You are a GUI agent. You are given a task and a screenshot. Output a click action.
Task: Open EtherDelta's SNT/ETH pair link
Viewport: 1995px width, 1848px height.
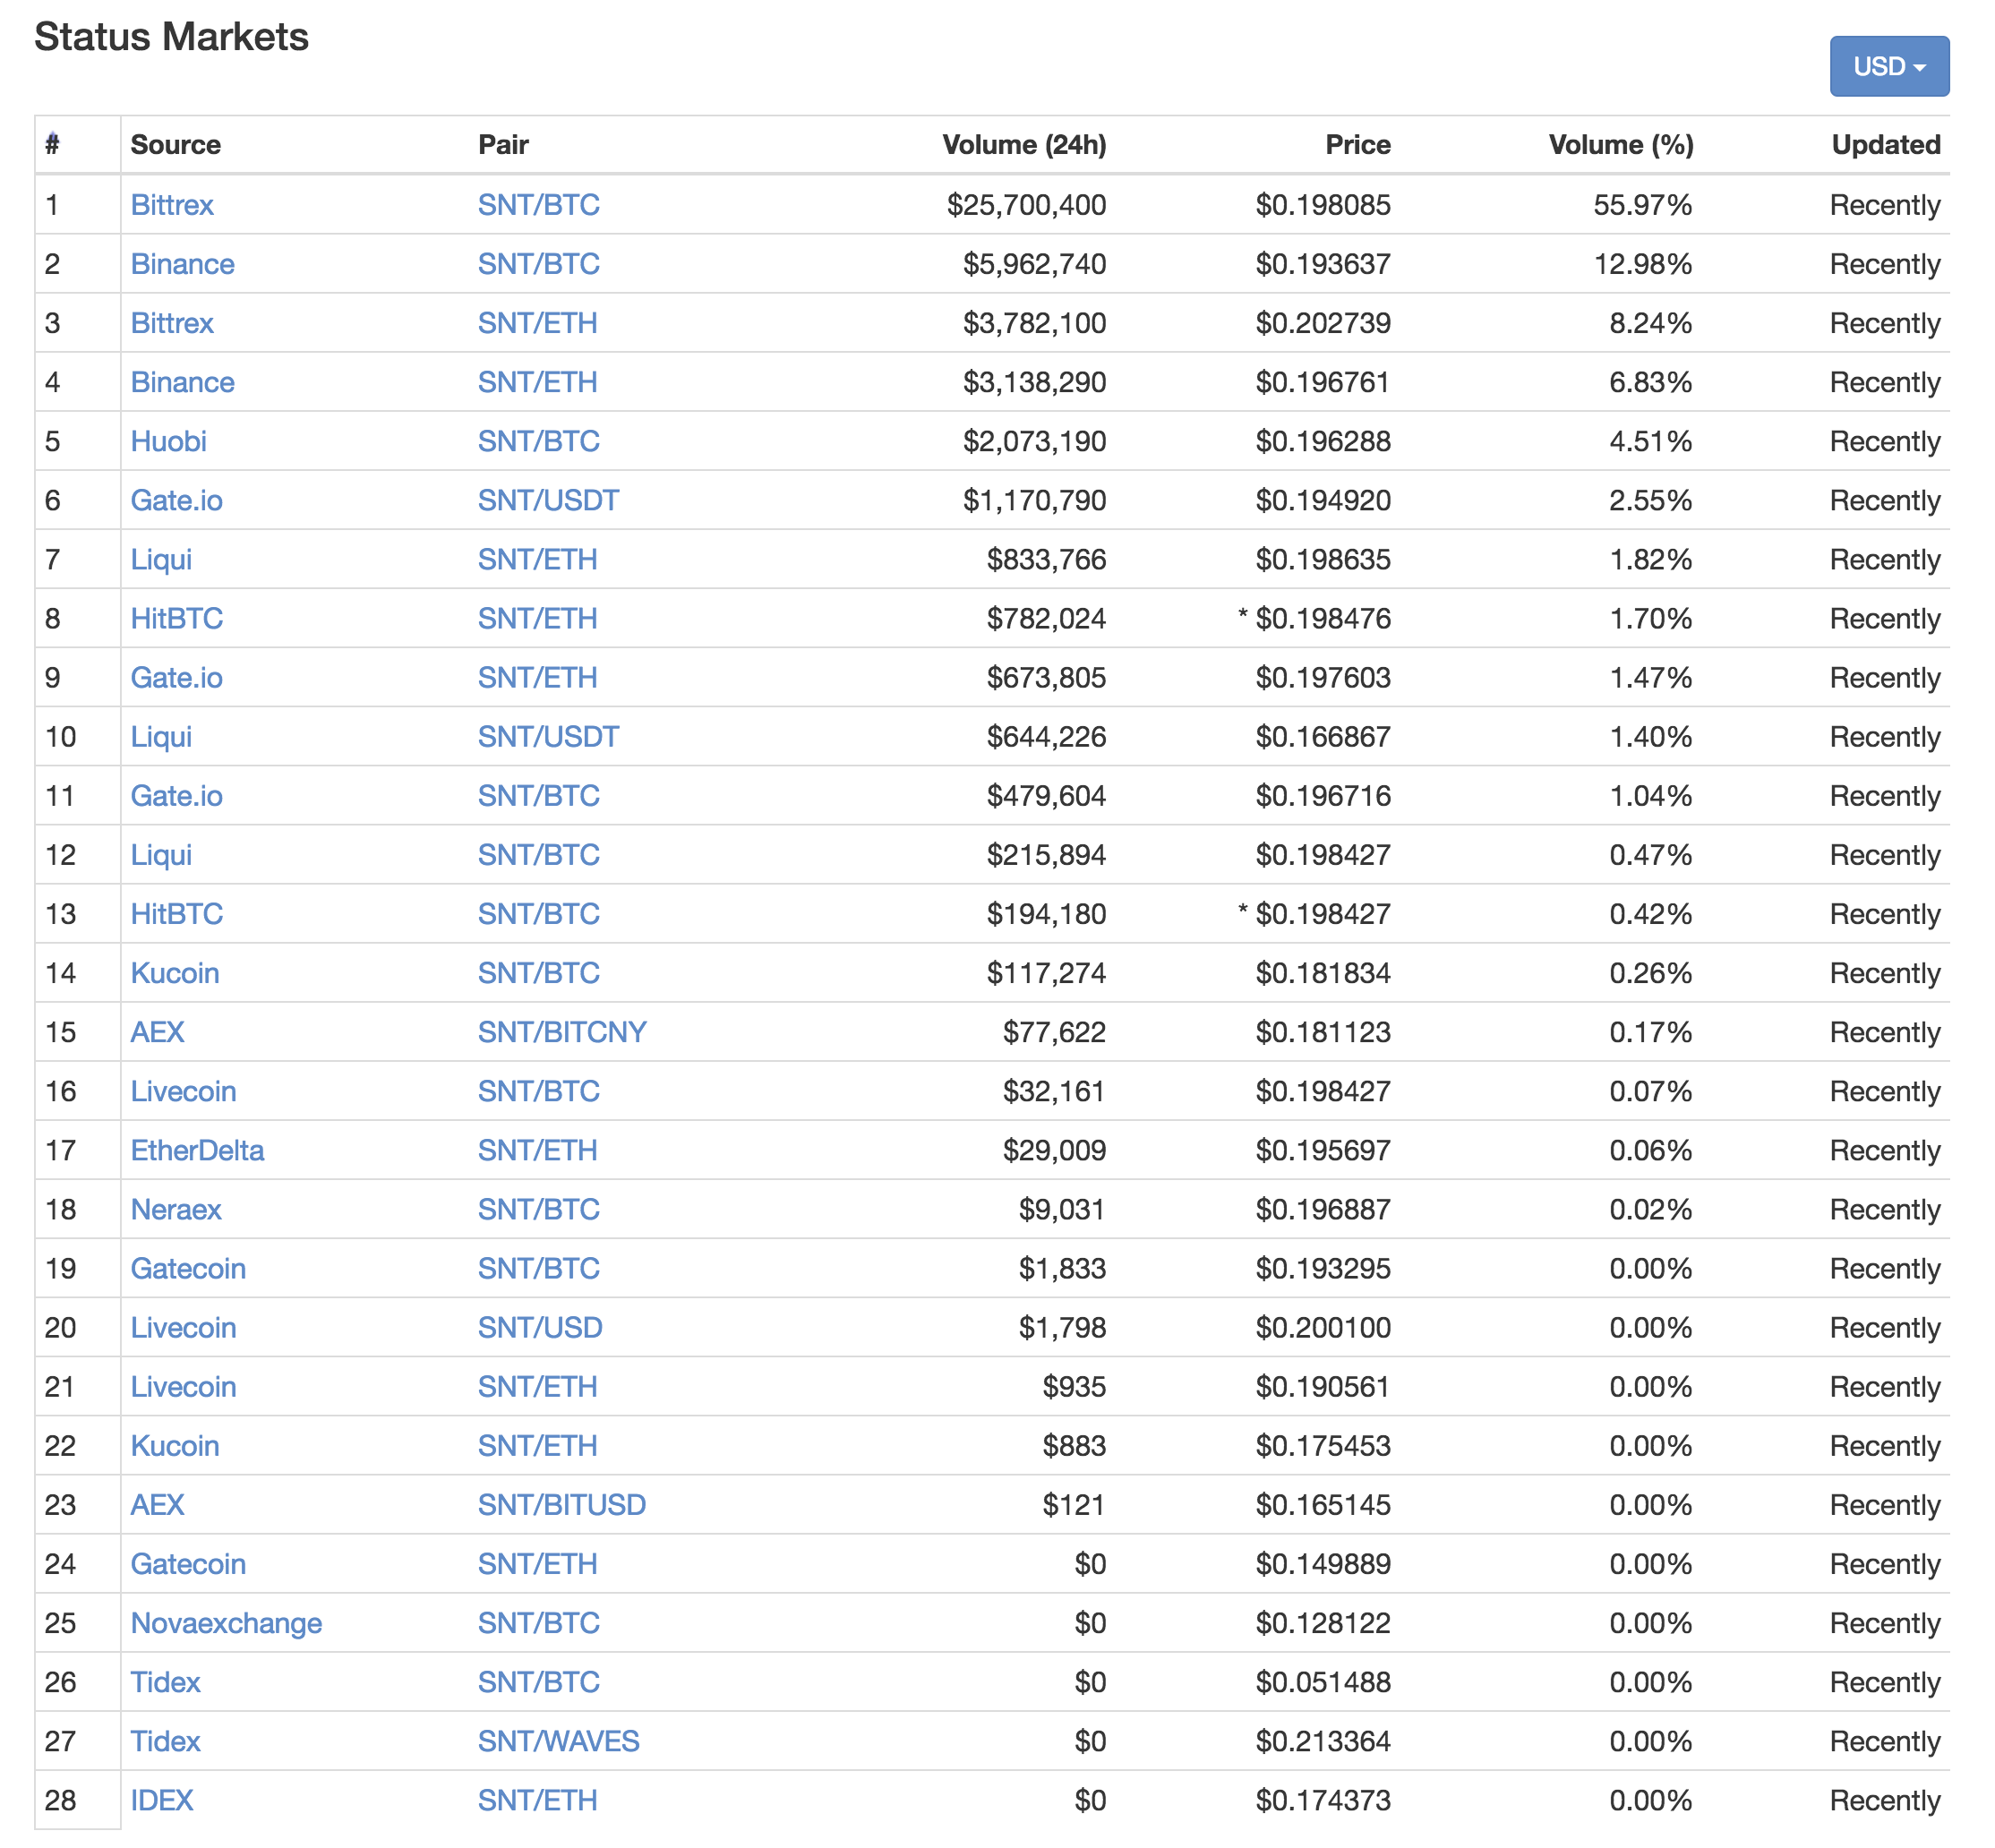(537, 1150)
